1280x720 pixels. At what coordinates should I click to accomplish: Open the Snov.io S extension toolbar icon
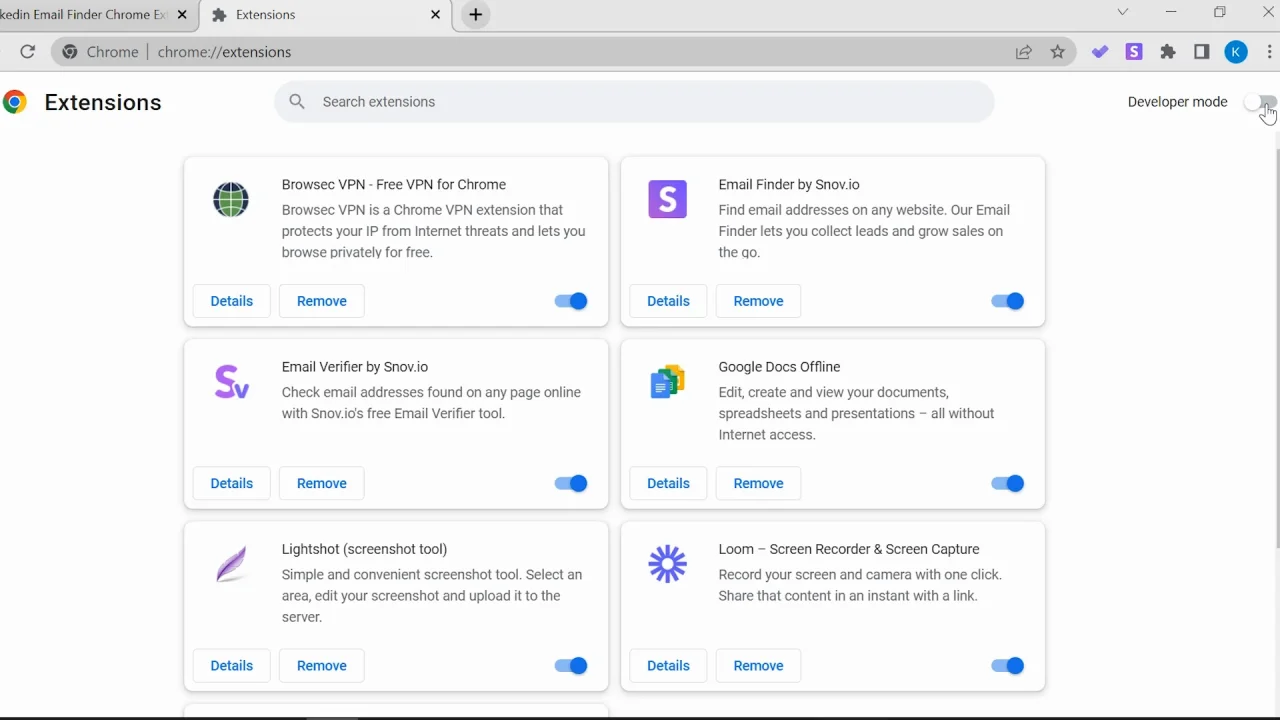pos(1134,52)
